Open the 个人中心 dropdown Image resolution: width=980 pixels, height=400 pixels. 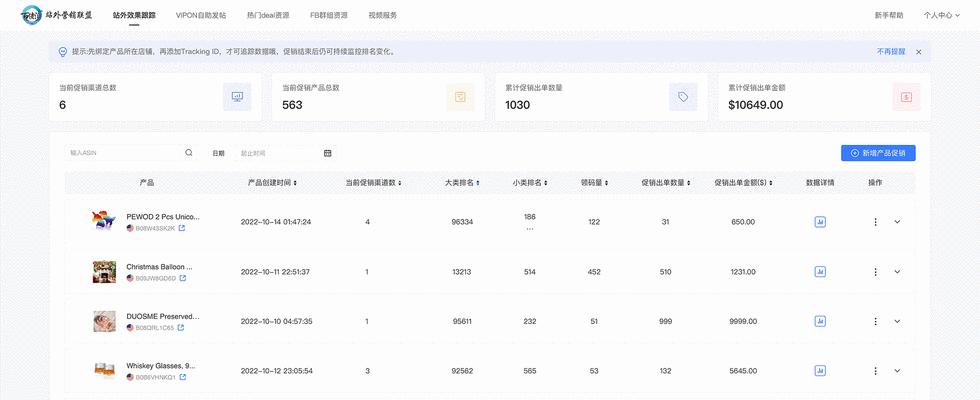point(941,15)
